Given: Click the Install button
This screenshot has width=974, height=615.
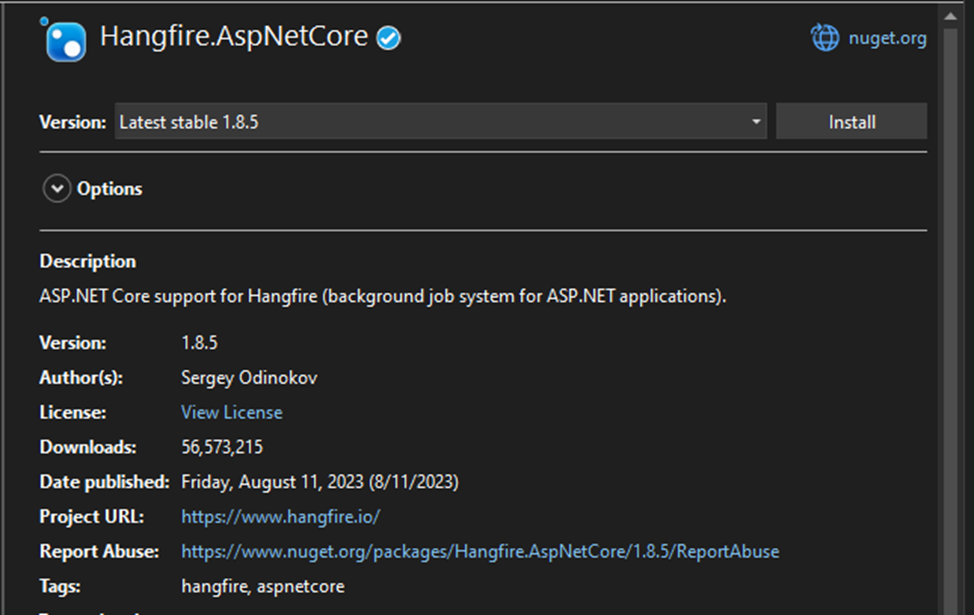Looking at the screenshot, I should (851, 120).
